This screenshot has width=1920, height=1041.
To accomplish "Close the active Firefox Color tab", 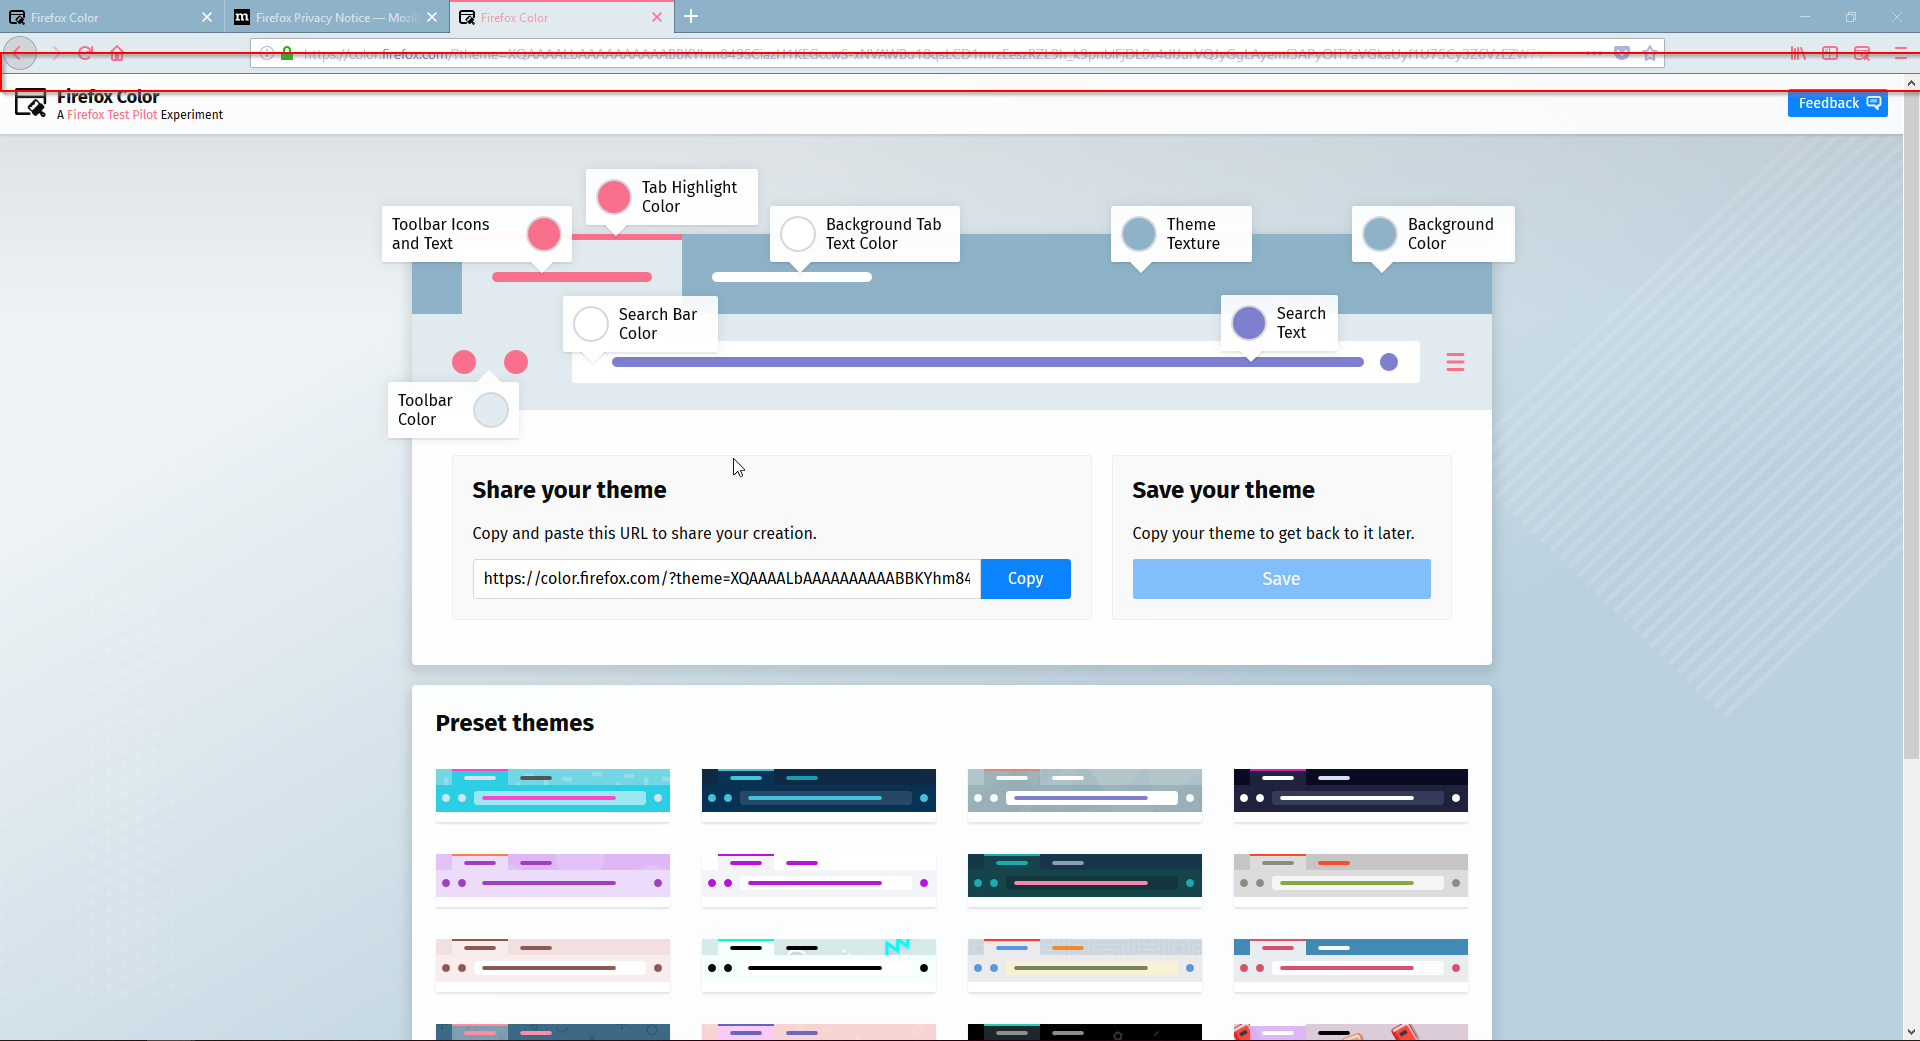I will click(x=657, y=17).
